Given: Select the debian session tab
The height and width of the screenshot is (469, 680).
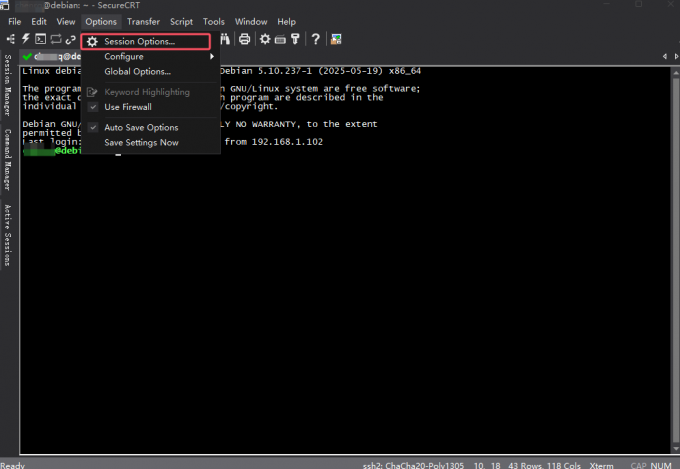Looking at the screenshot, I should click(x=51, y=56).
